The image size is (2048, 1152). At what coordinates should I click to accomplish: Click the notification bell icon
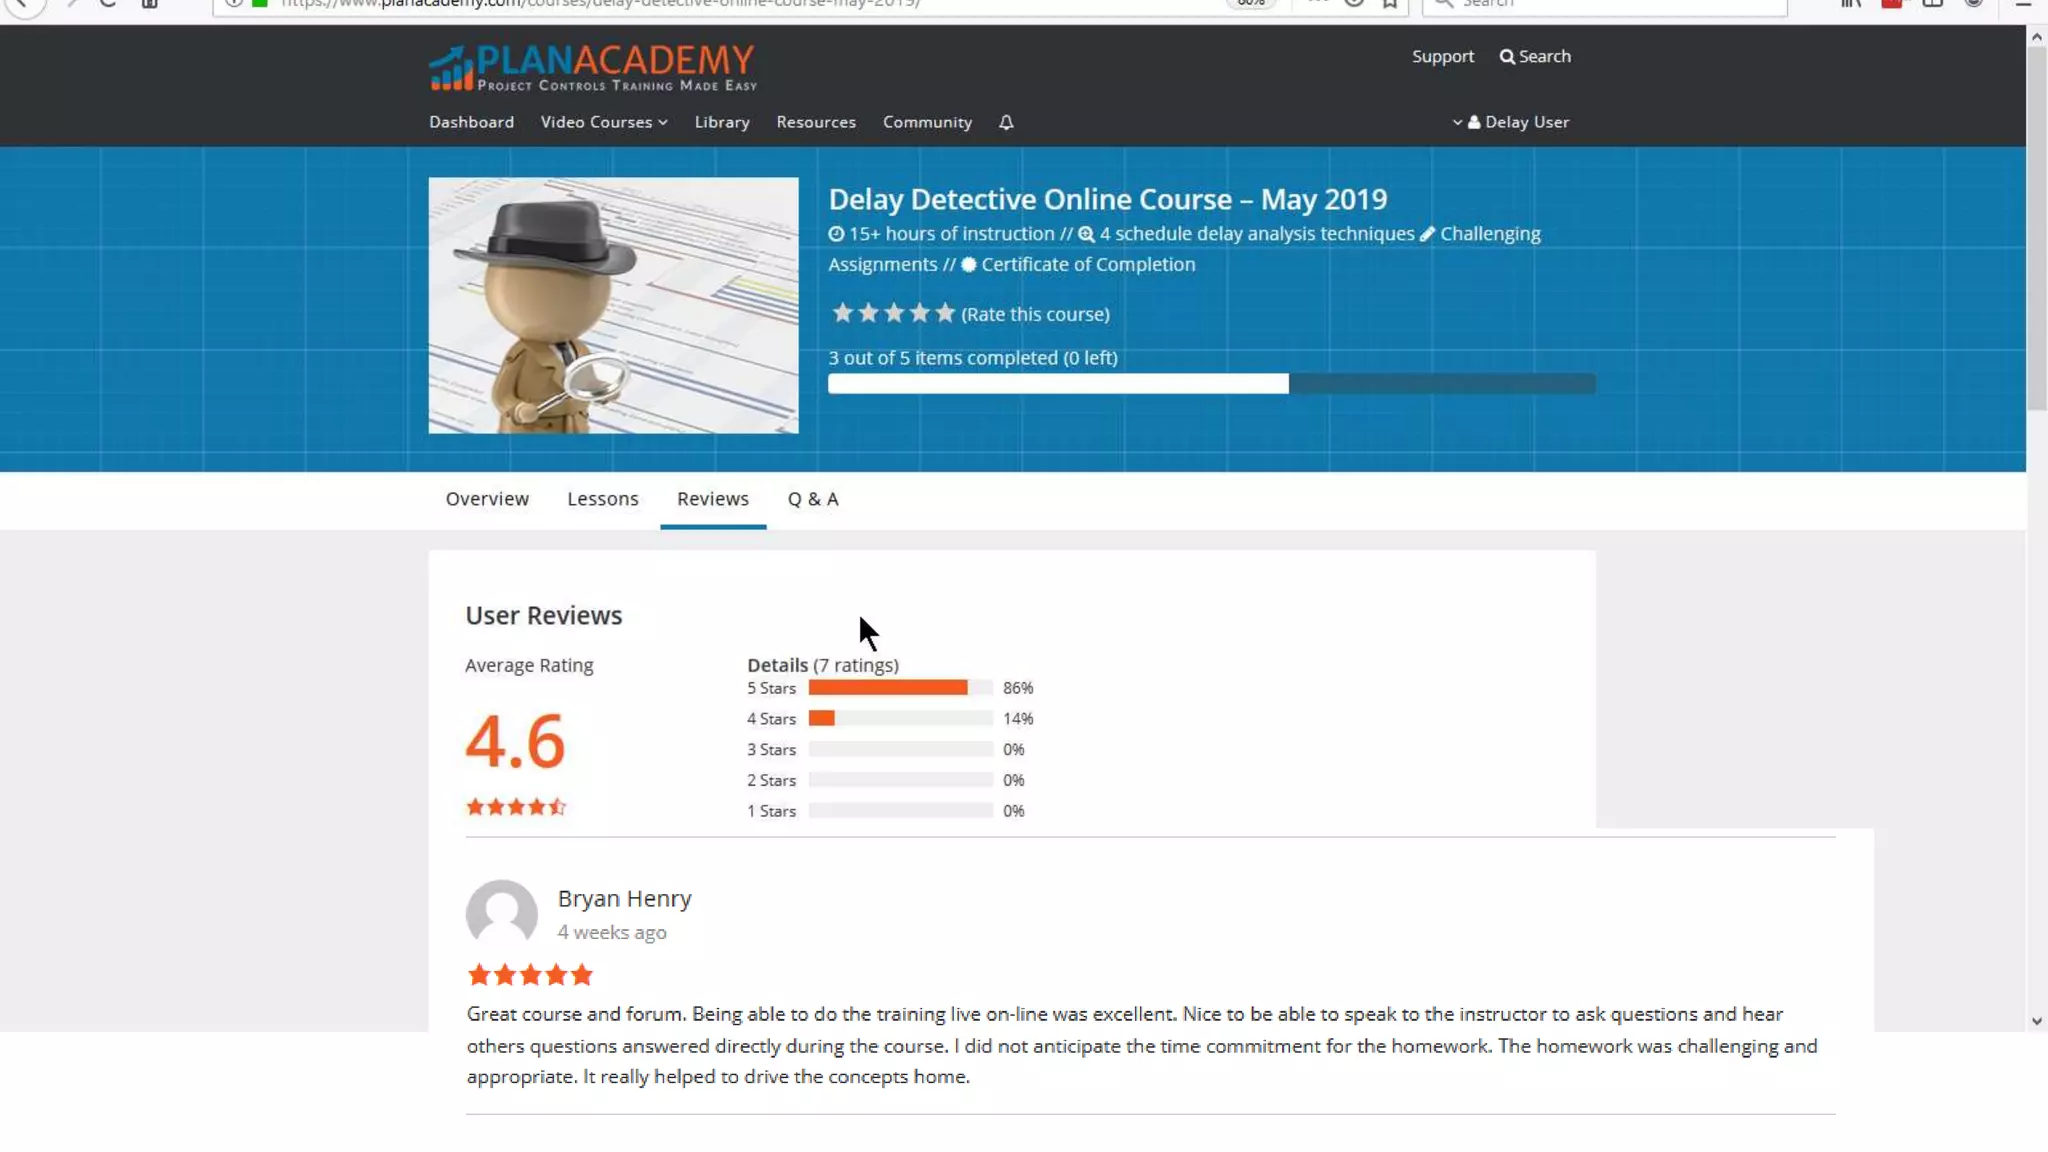coord(1006,122)
